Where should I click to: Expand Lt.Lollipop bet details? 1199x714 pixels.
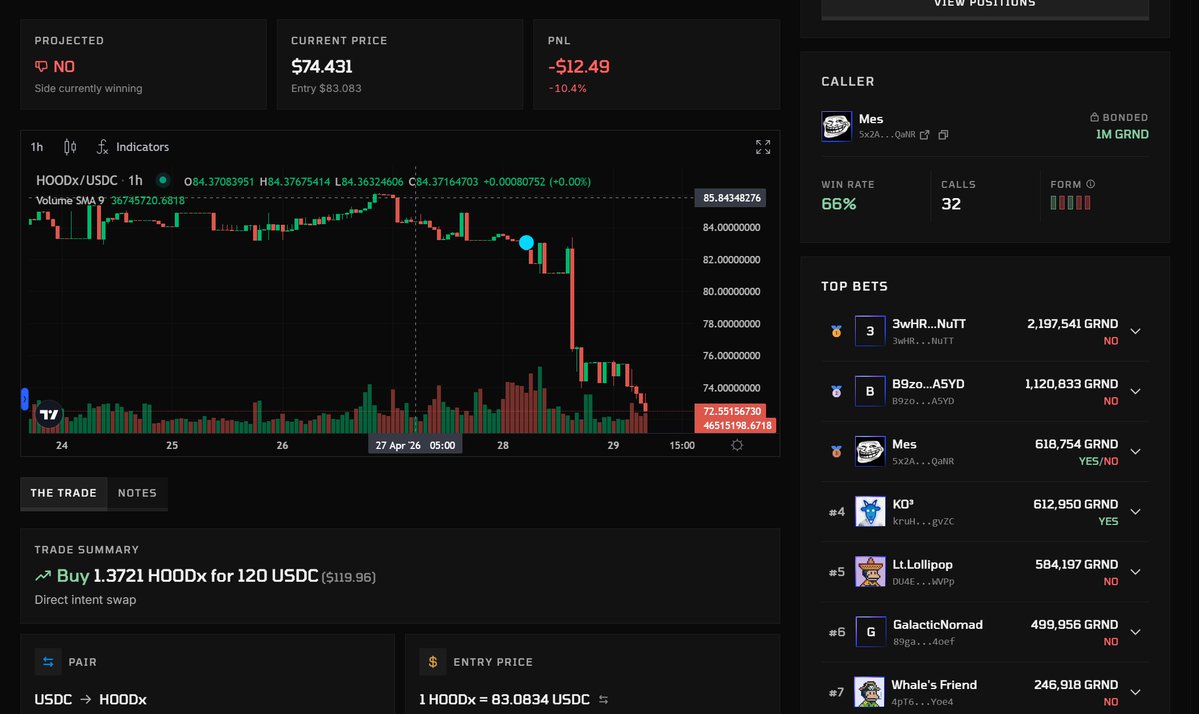[1136, 572]
